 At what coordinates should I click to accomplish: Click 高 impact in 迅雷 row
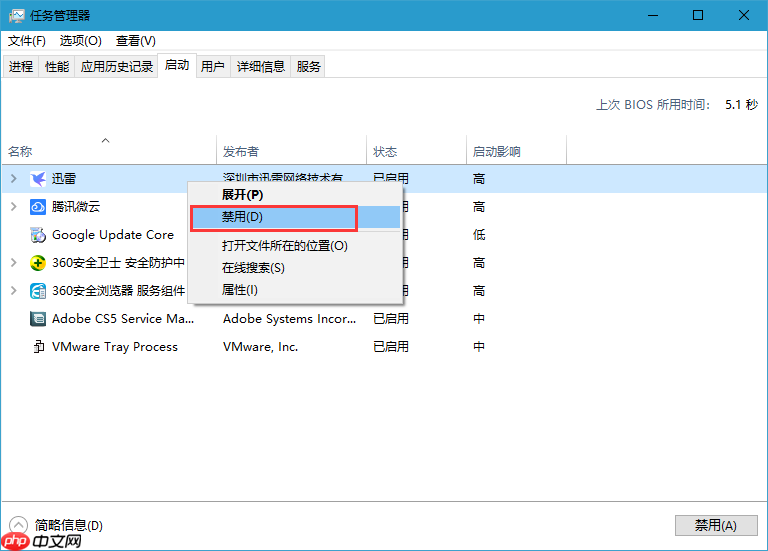pos(479,179)
